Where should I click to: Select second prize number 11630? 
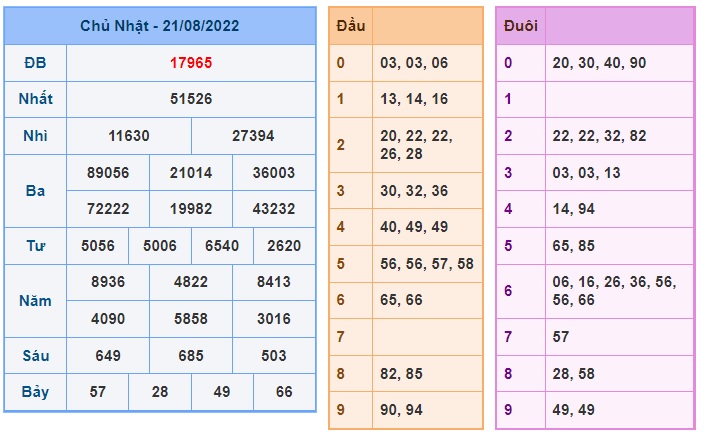(x=129, y=136)
